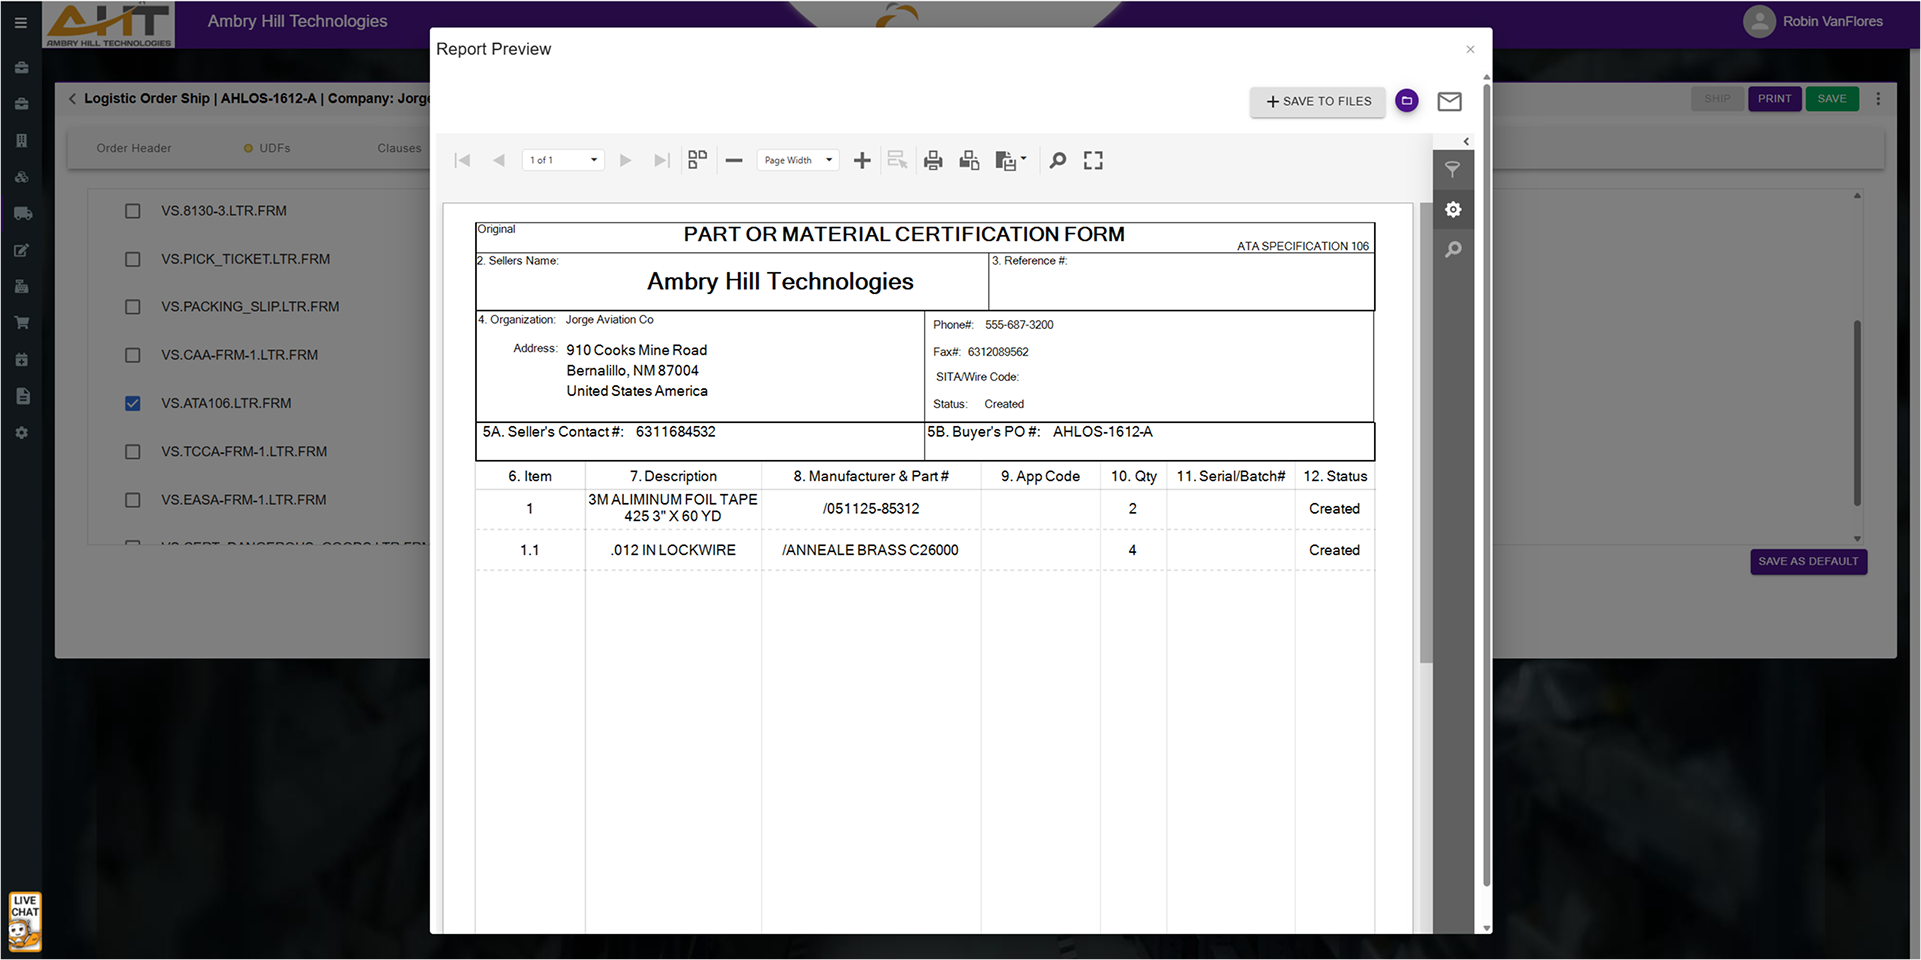Expand the Export To dropdown arrow

1023,159
